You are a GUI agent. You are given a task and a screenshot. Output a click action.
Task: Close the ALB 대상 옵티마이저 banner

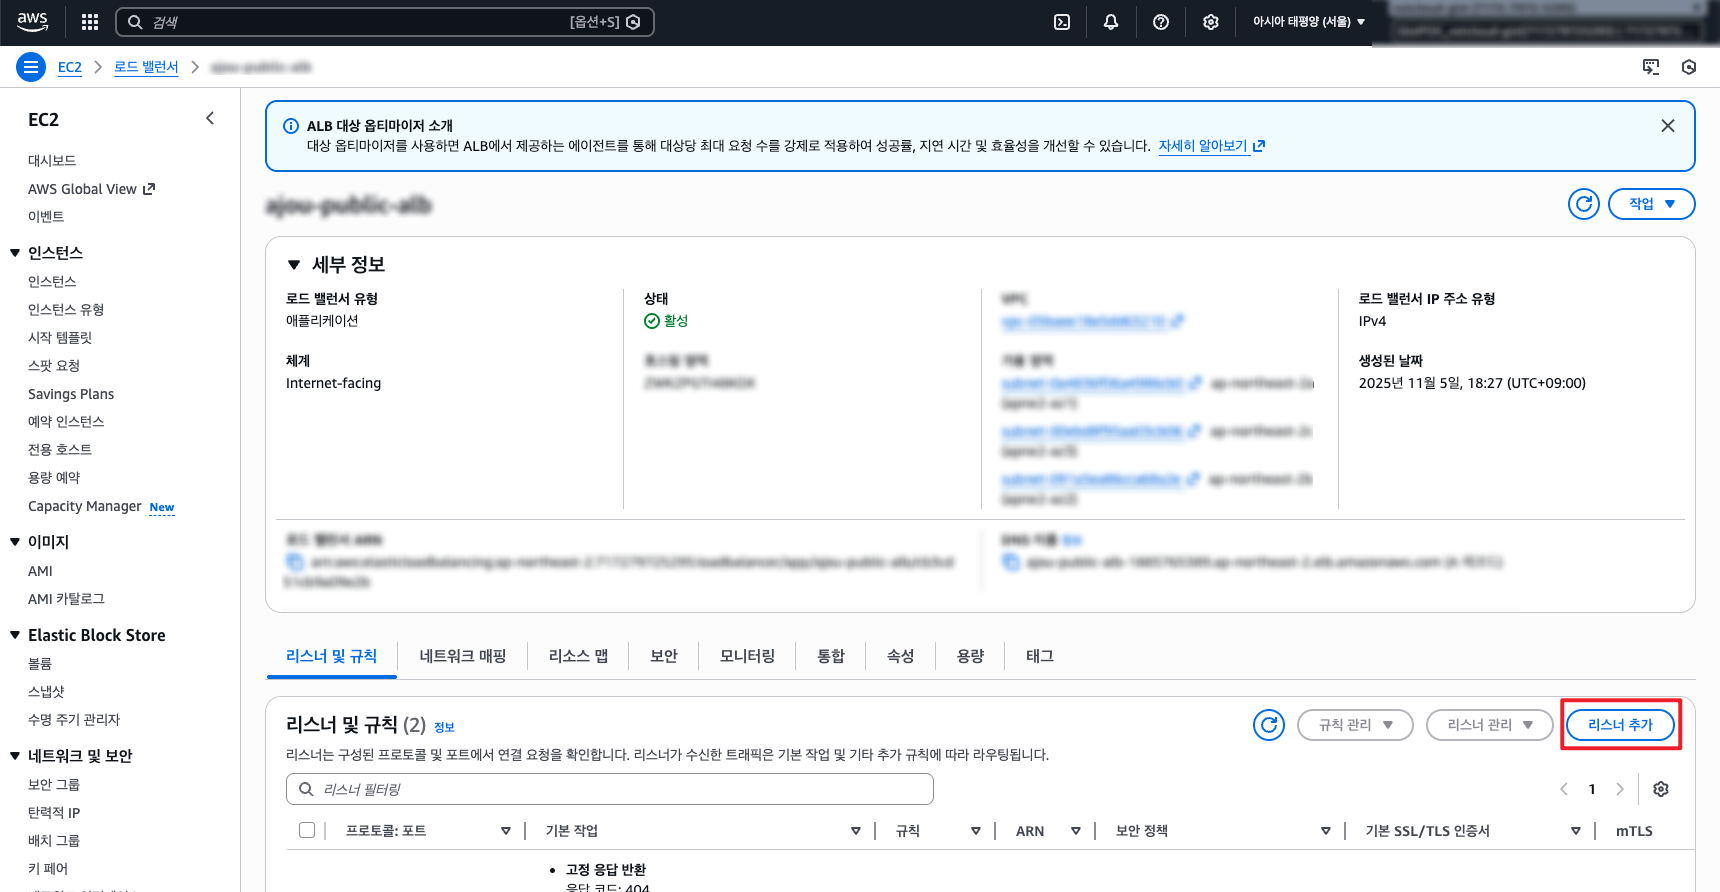pos(1668,126)
